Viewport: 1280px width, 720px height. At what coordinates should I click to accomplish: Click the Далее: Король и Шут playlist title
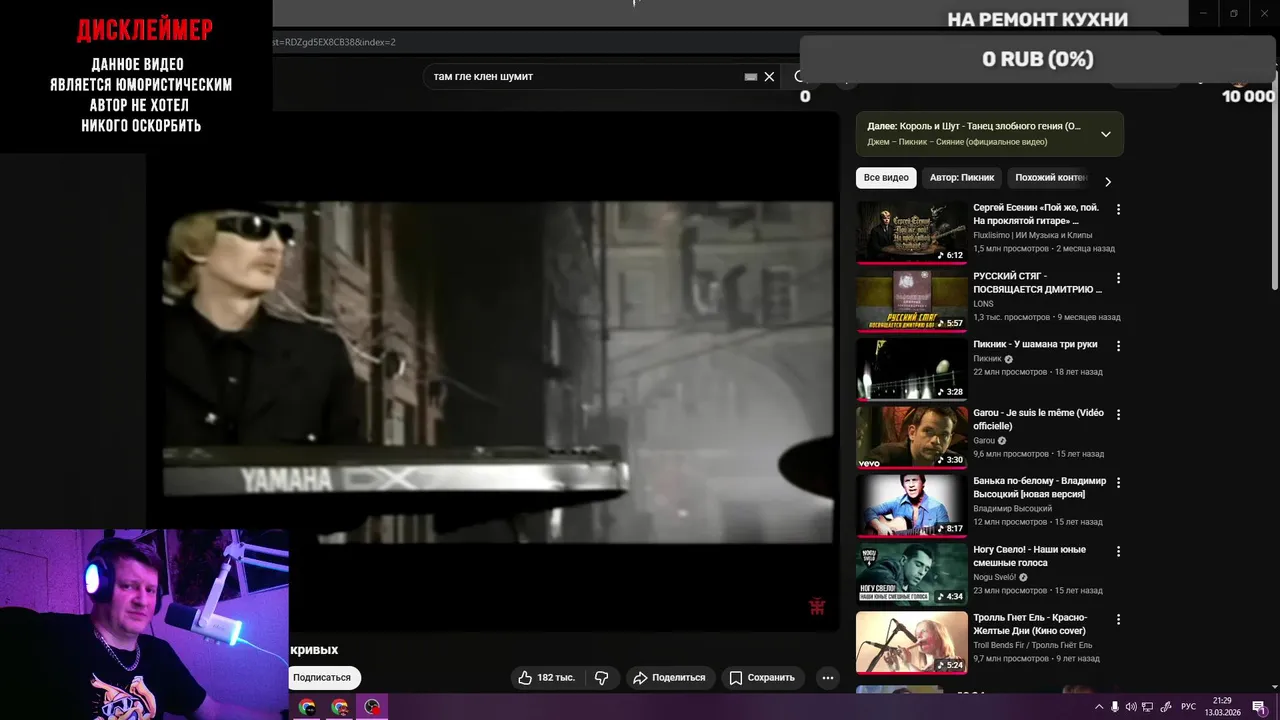click(x=974, y=127)
